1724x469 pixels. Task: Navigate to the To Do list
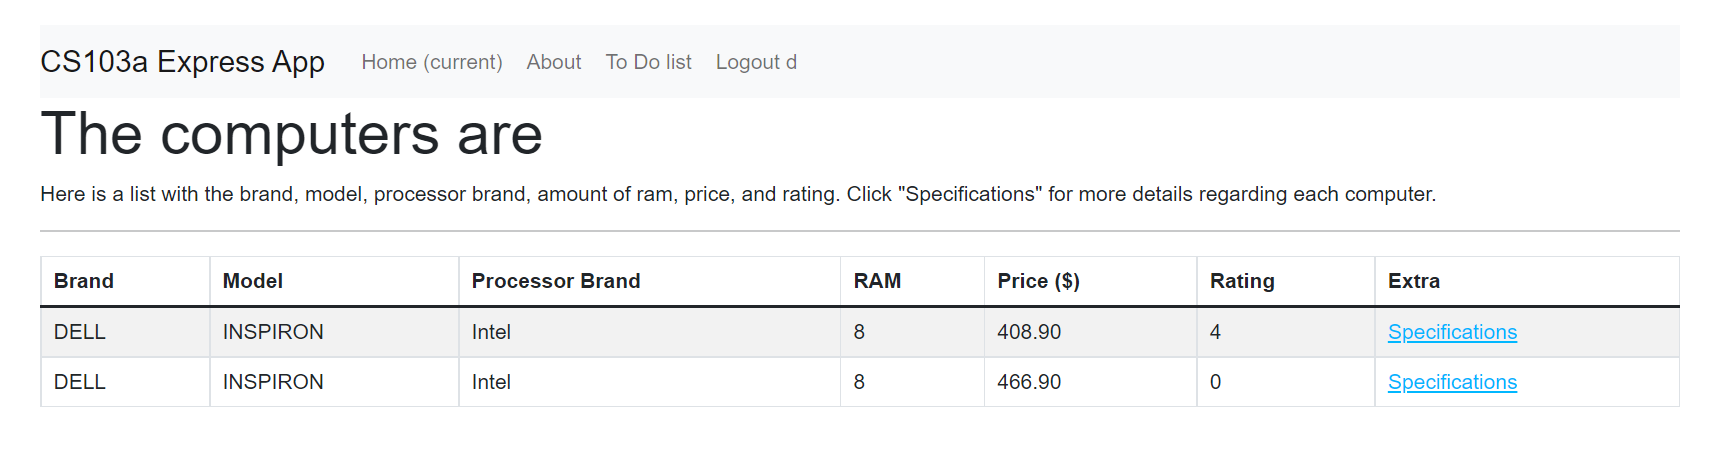coord(648,62)
